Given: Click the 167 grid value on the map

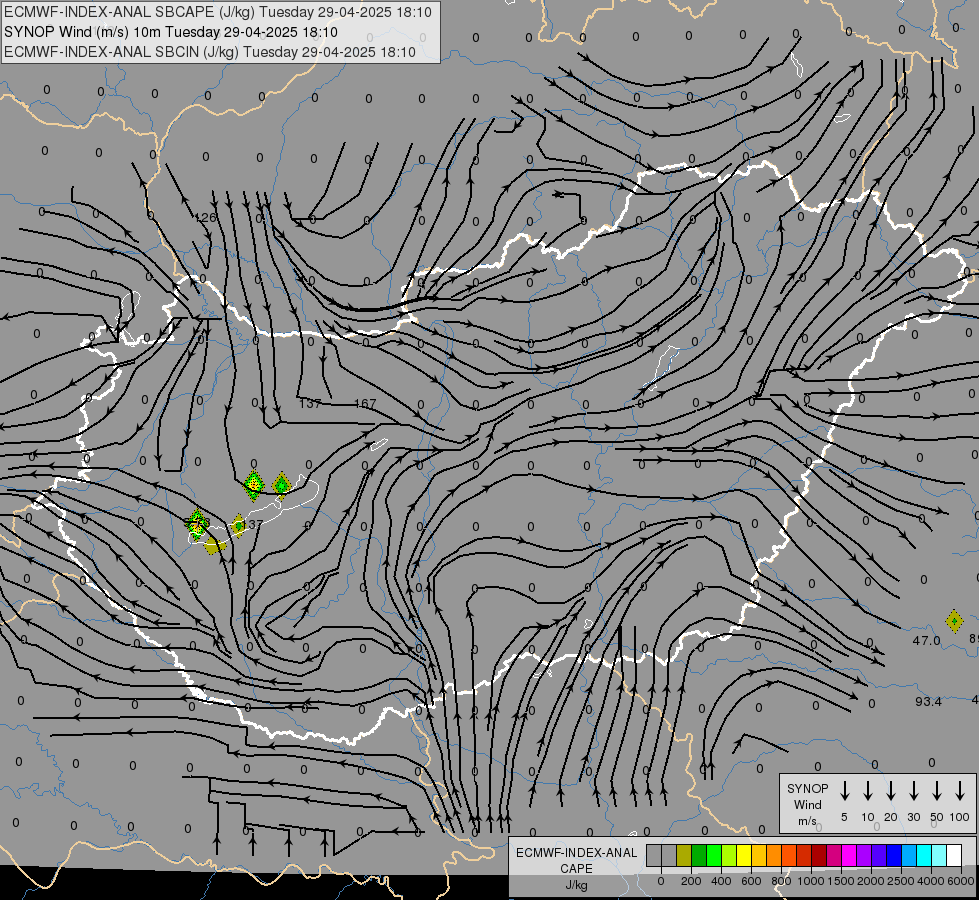Looking at the screenshot, I should (365, 403).
